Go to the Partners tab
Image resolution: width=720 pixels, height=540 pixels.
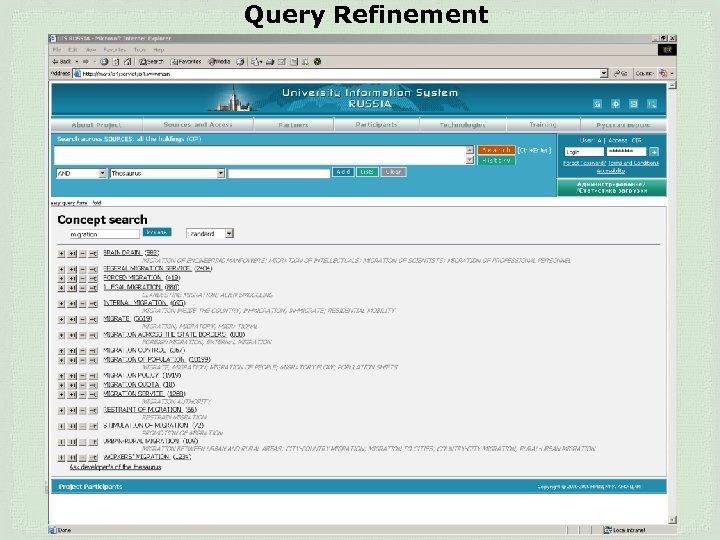(293, 125)
